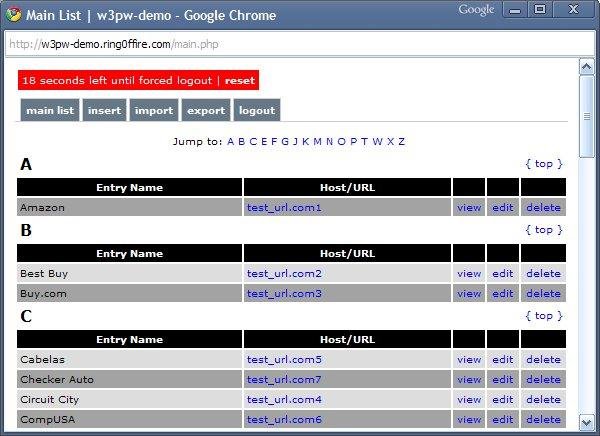Screen dimensions: 600x436
Task: Edit the Best Buy entry
Action: [502, 274]
